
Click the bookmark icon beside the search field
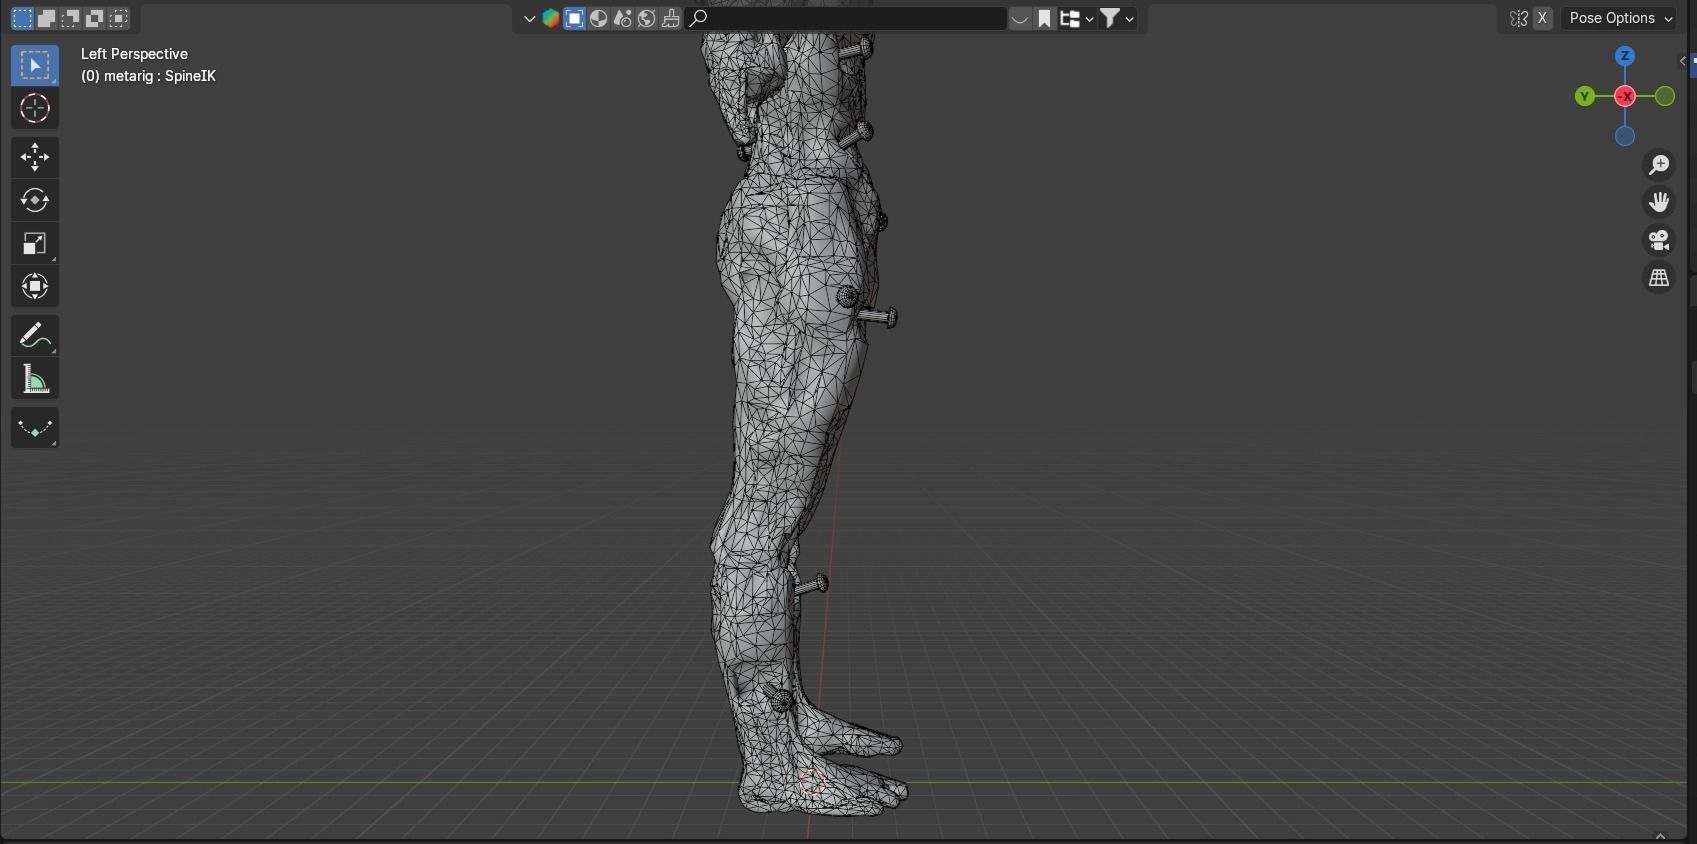point(1044,18)
